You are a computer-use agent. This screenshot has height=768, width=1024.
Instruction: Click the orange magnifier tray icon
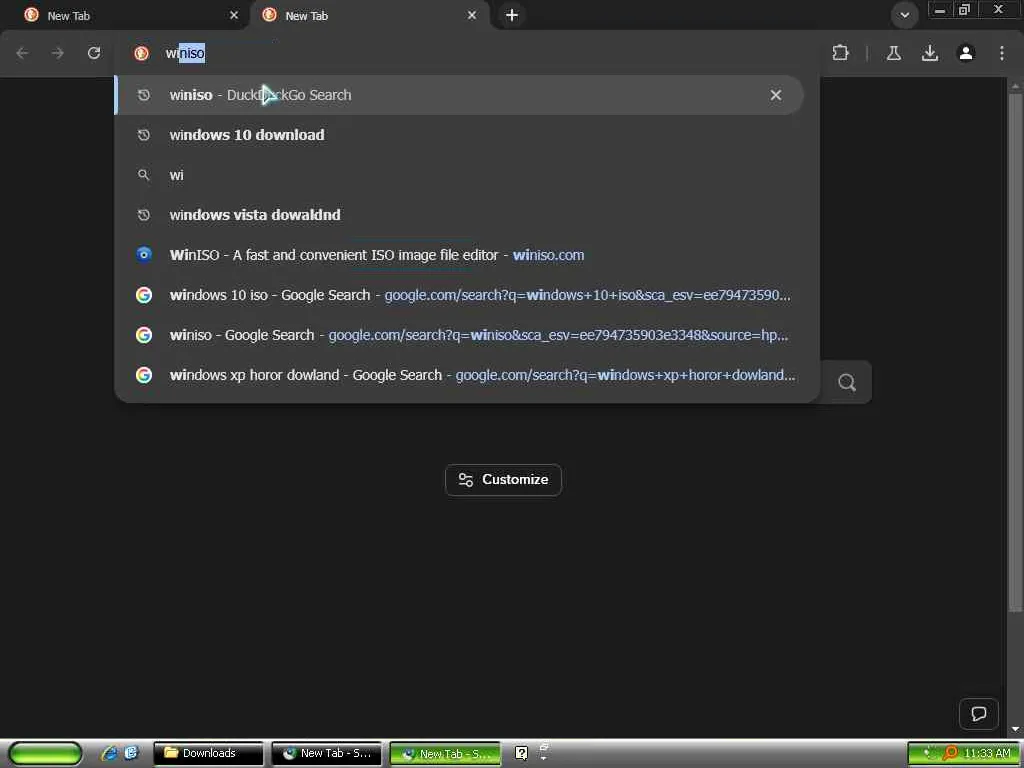point(950,754)
